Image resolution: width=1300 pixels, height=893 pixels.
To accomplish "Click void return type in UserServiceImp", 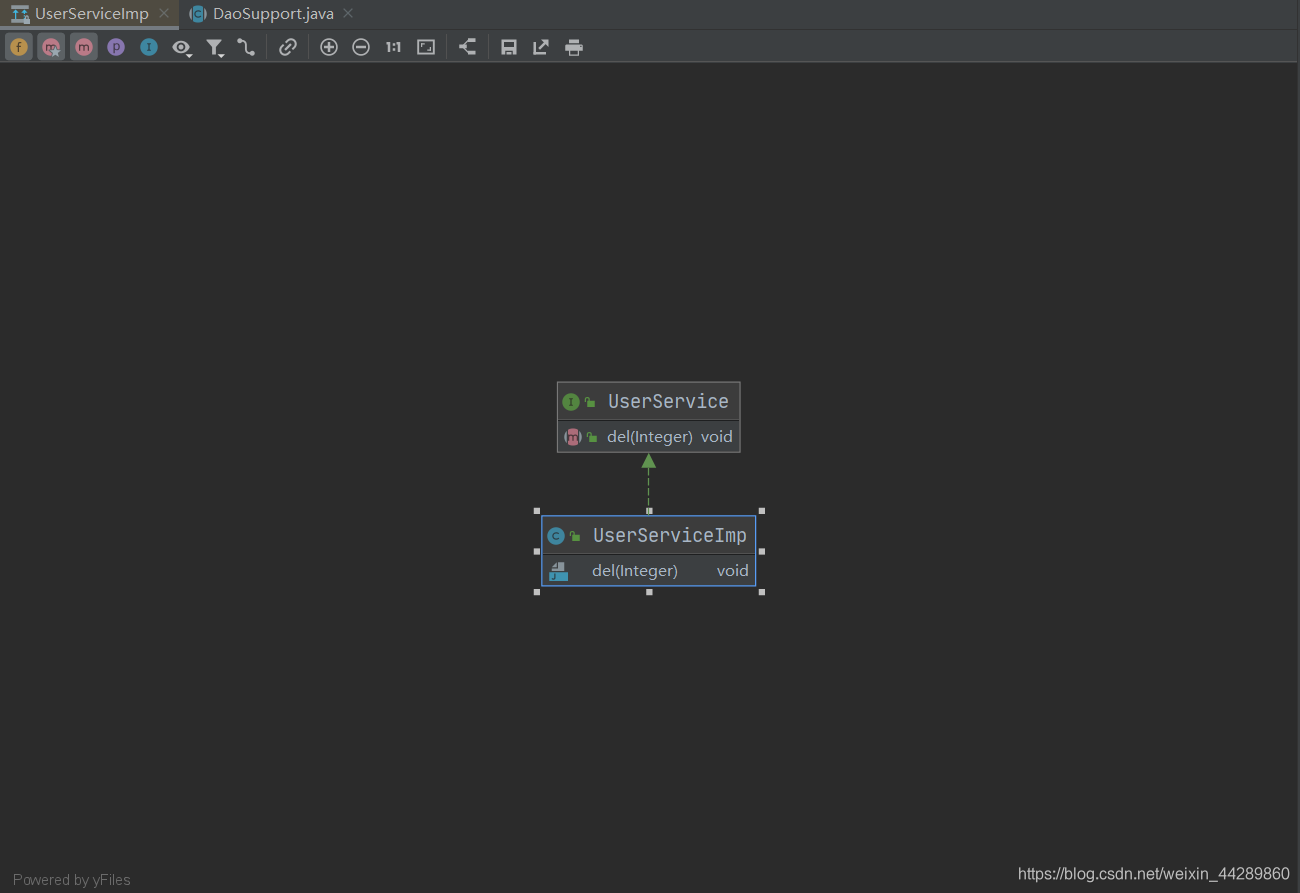I will [732, 571].
